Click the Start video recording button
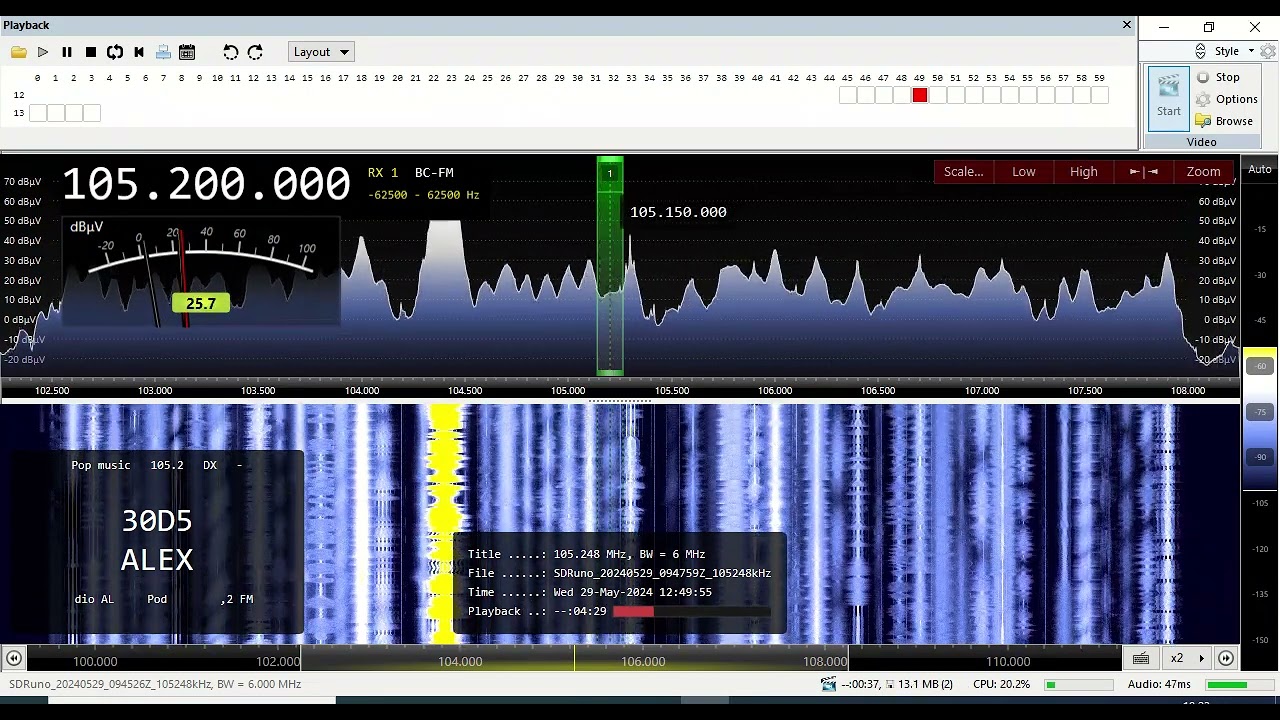Image resolution: width=1280 pixels, height=720 pixels. 1169,98
